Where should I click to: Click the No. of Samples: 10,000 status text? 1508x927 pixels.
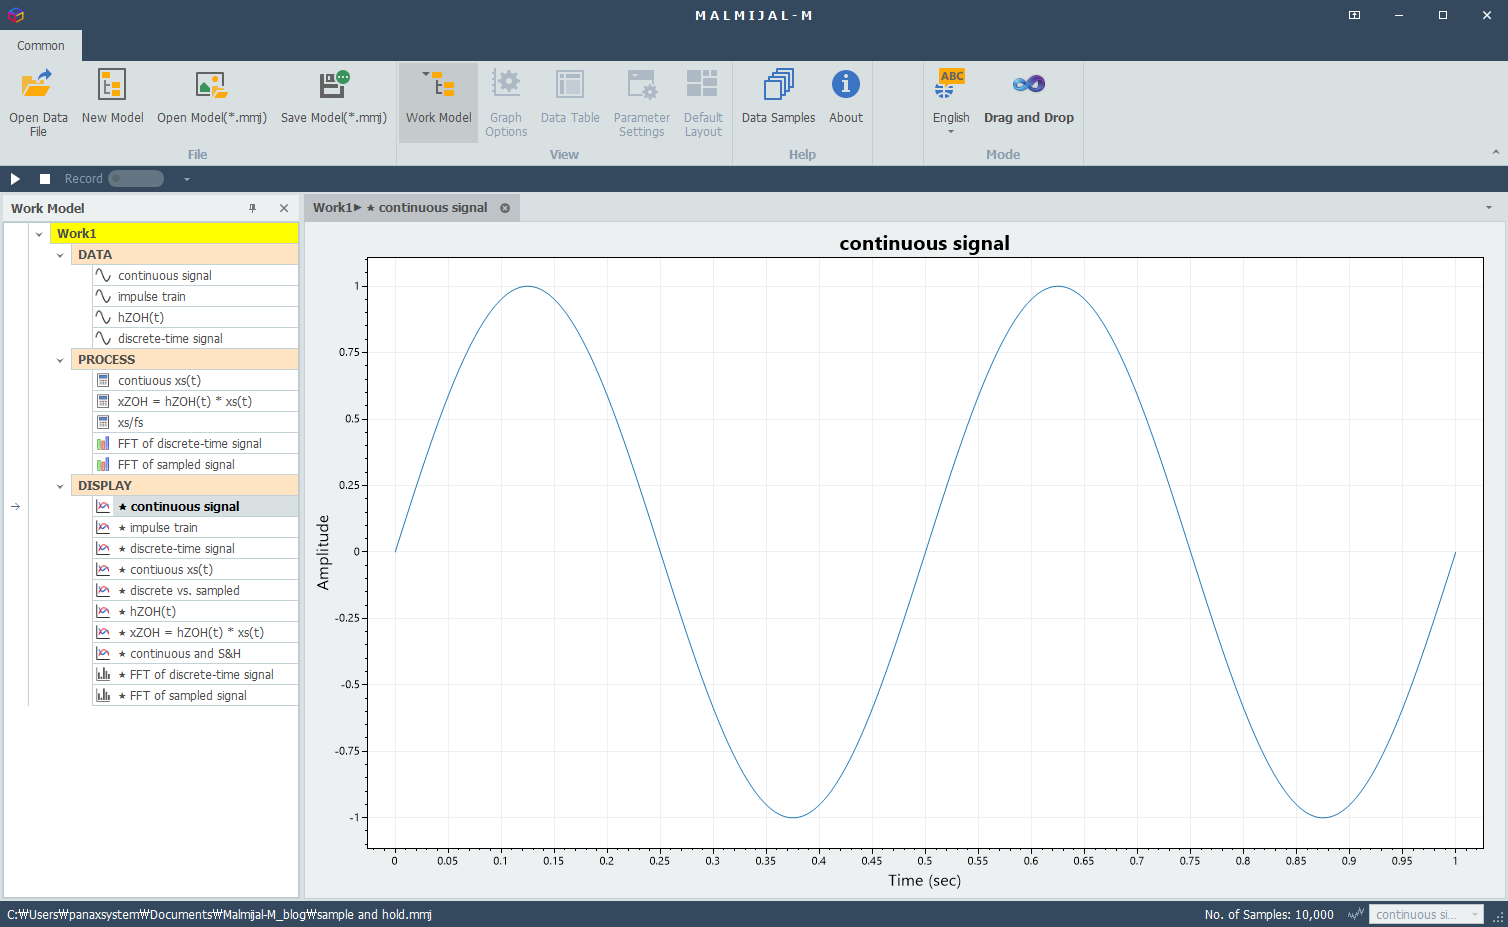point(1269,915)
